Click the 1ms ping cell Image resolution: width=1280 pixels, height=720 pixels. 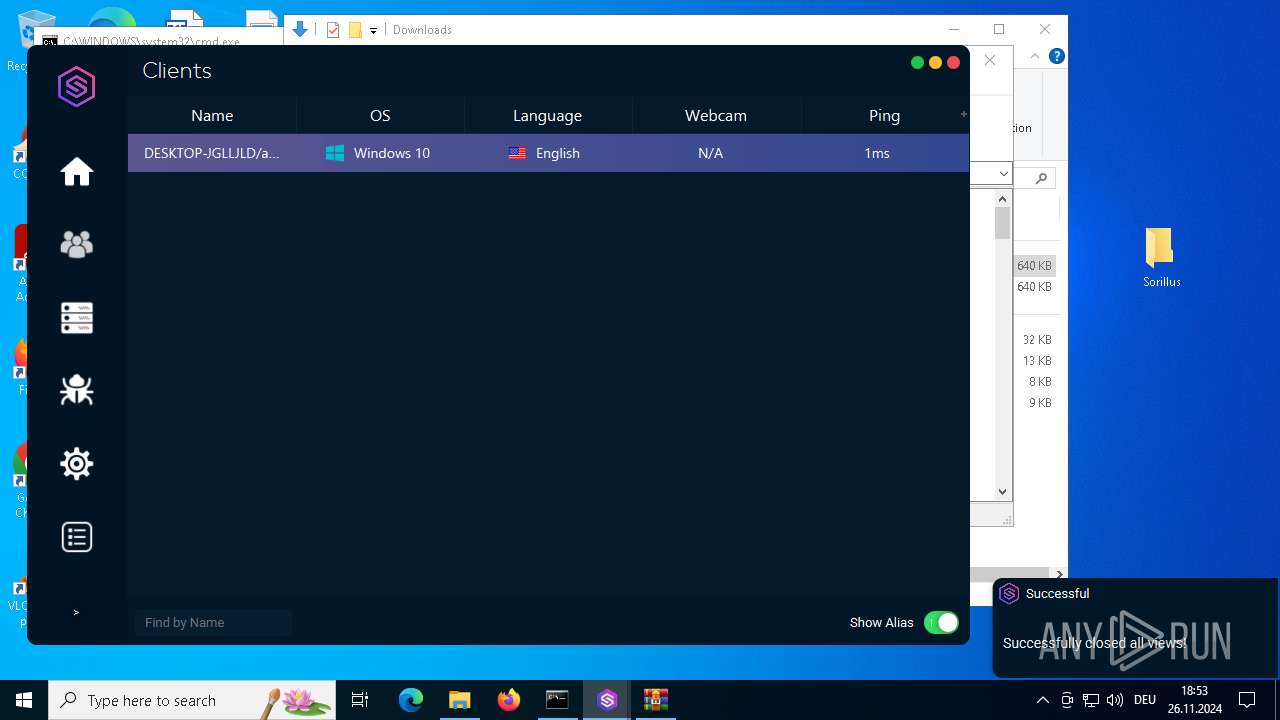(877, 153)
